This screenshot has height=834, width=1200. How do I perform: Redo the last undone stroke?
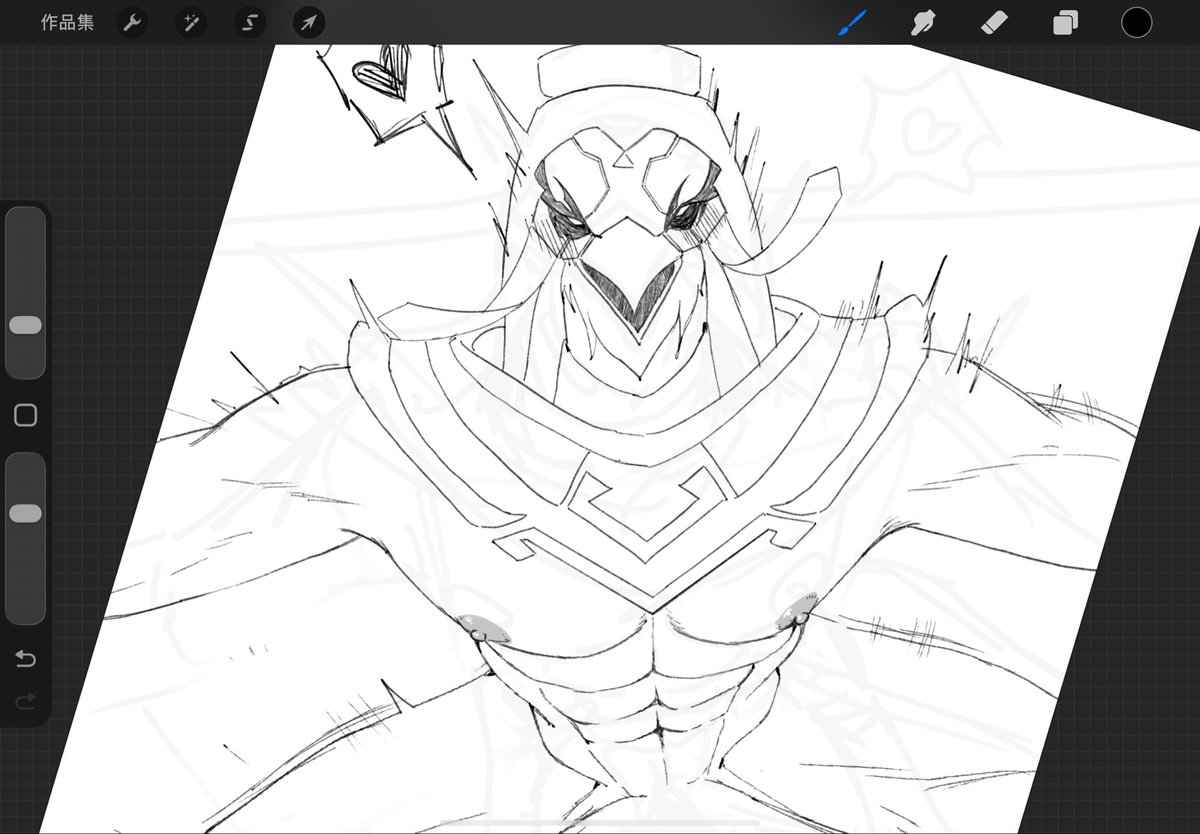[26, 701]
